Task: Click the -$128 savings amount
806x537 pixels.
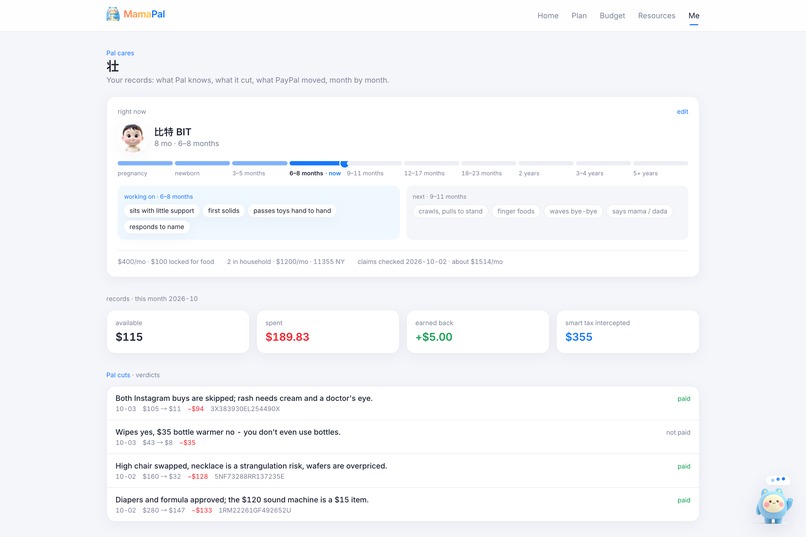Action: coord(198,476)
